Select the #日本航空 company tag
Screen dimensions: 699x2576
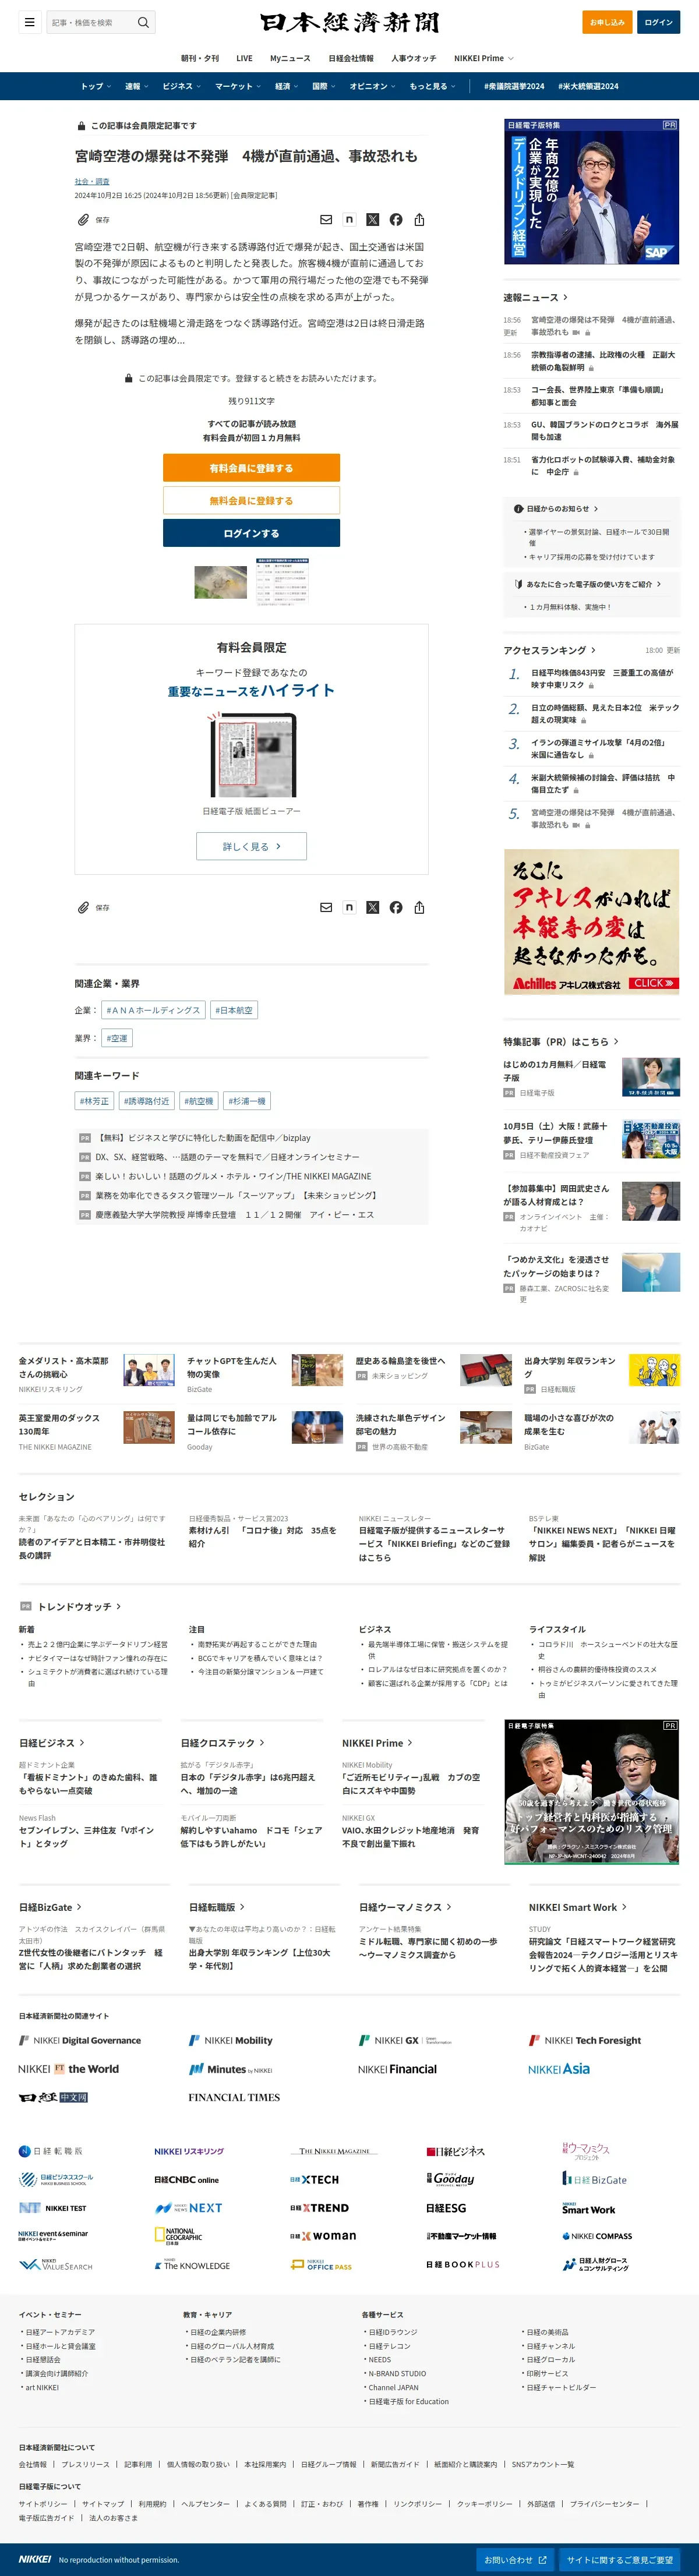pos(234,1010)
